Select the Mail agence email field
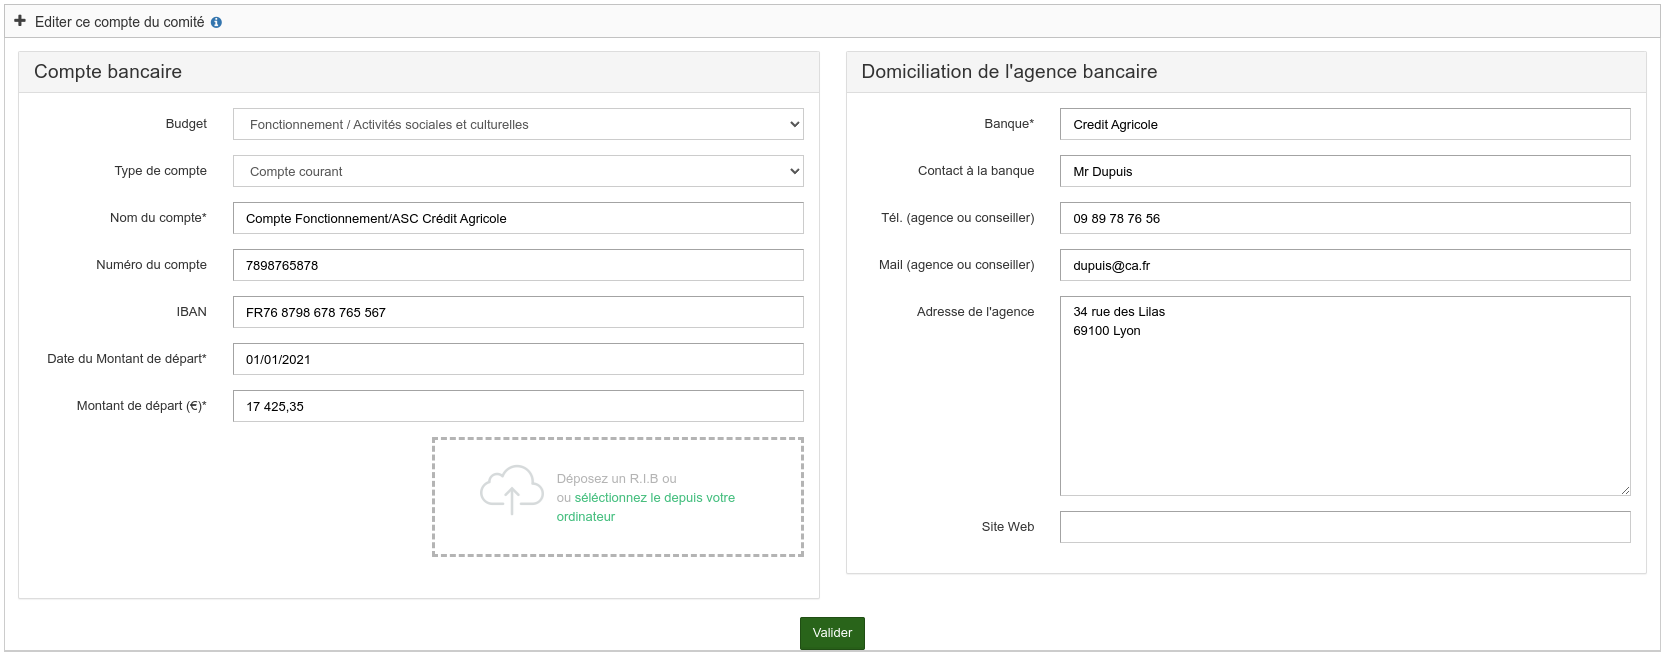The height and width of the screenshot is (655, 1668). (x=1344, y=265)
